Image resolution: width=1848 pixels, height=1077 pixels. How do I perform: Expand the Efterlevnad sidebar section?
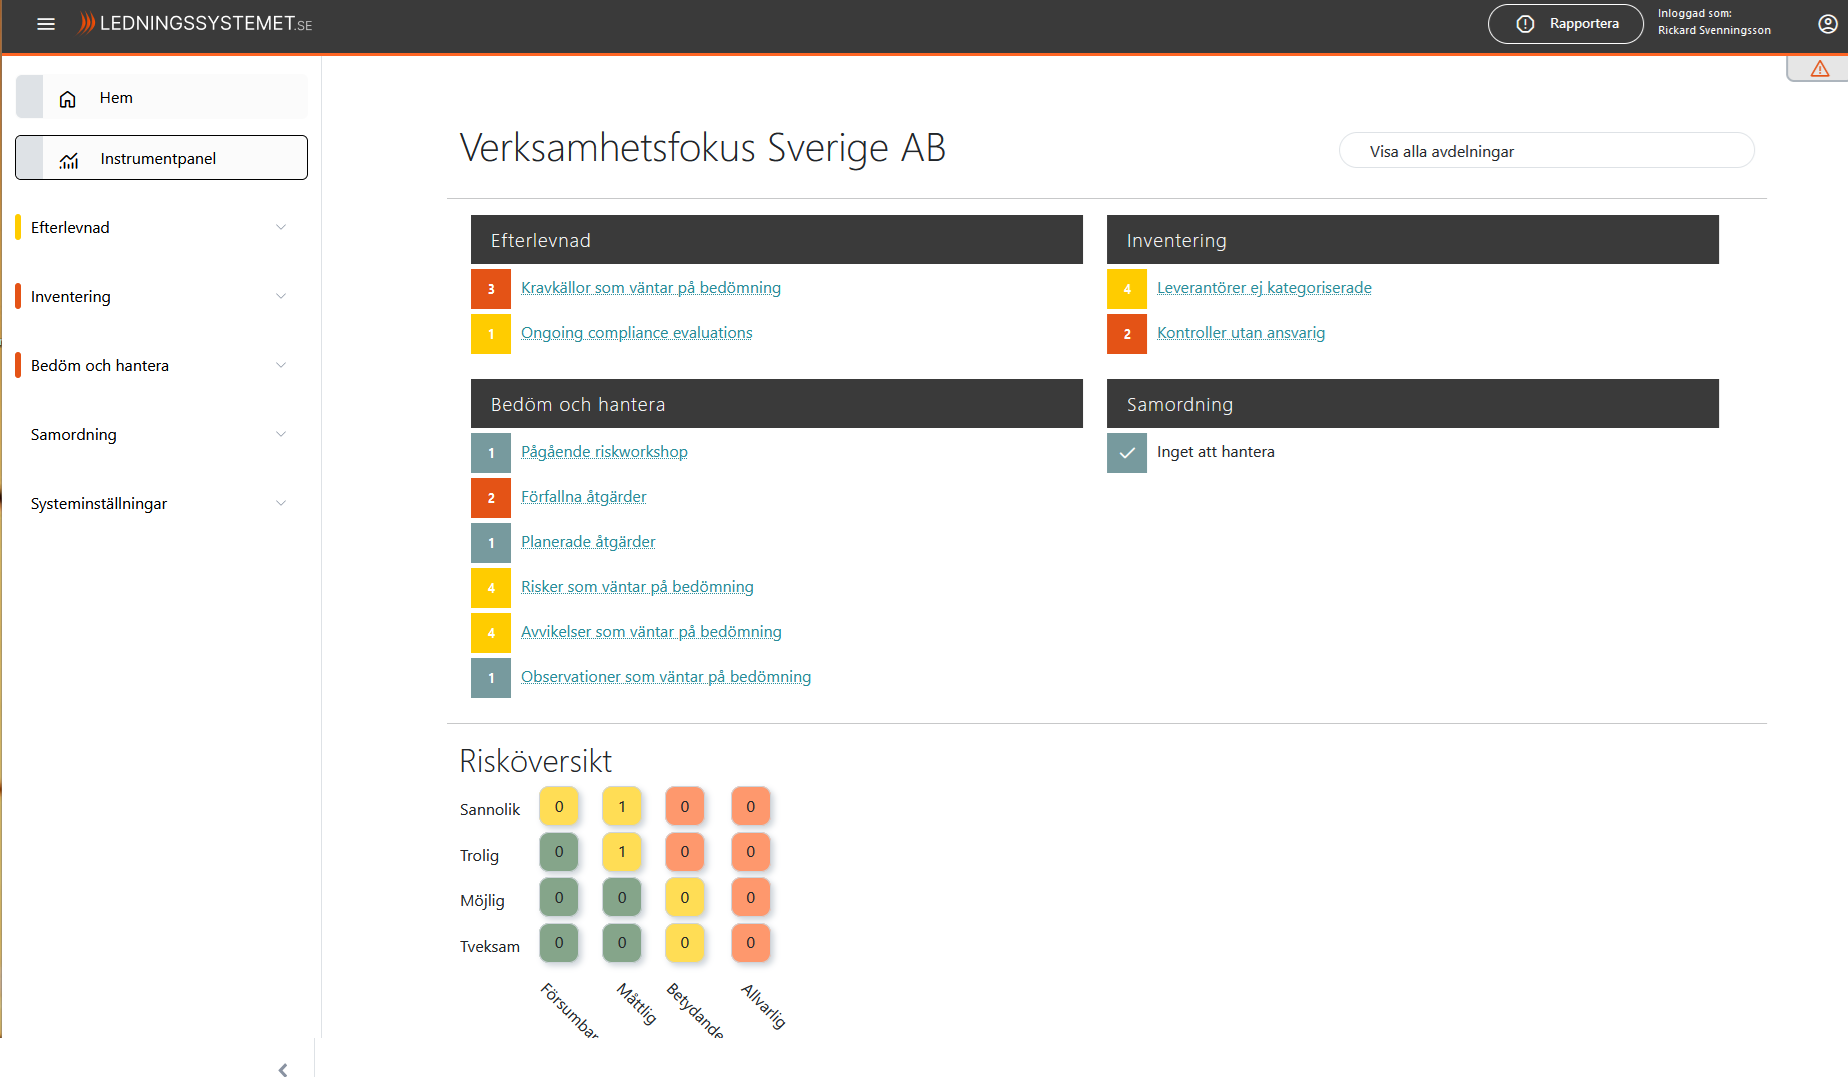tap(281, 228)
